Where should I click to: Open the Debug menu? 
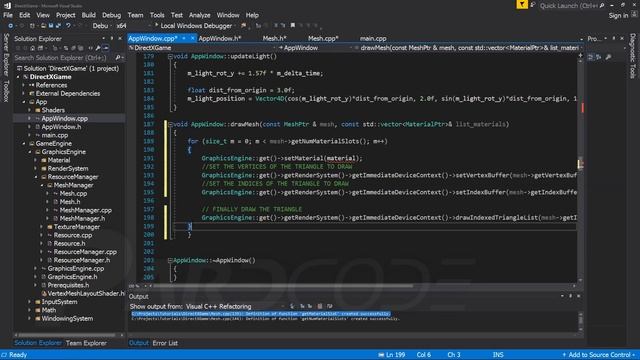[111, 15]
